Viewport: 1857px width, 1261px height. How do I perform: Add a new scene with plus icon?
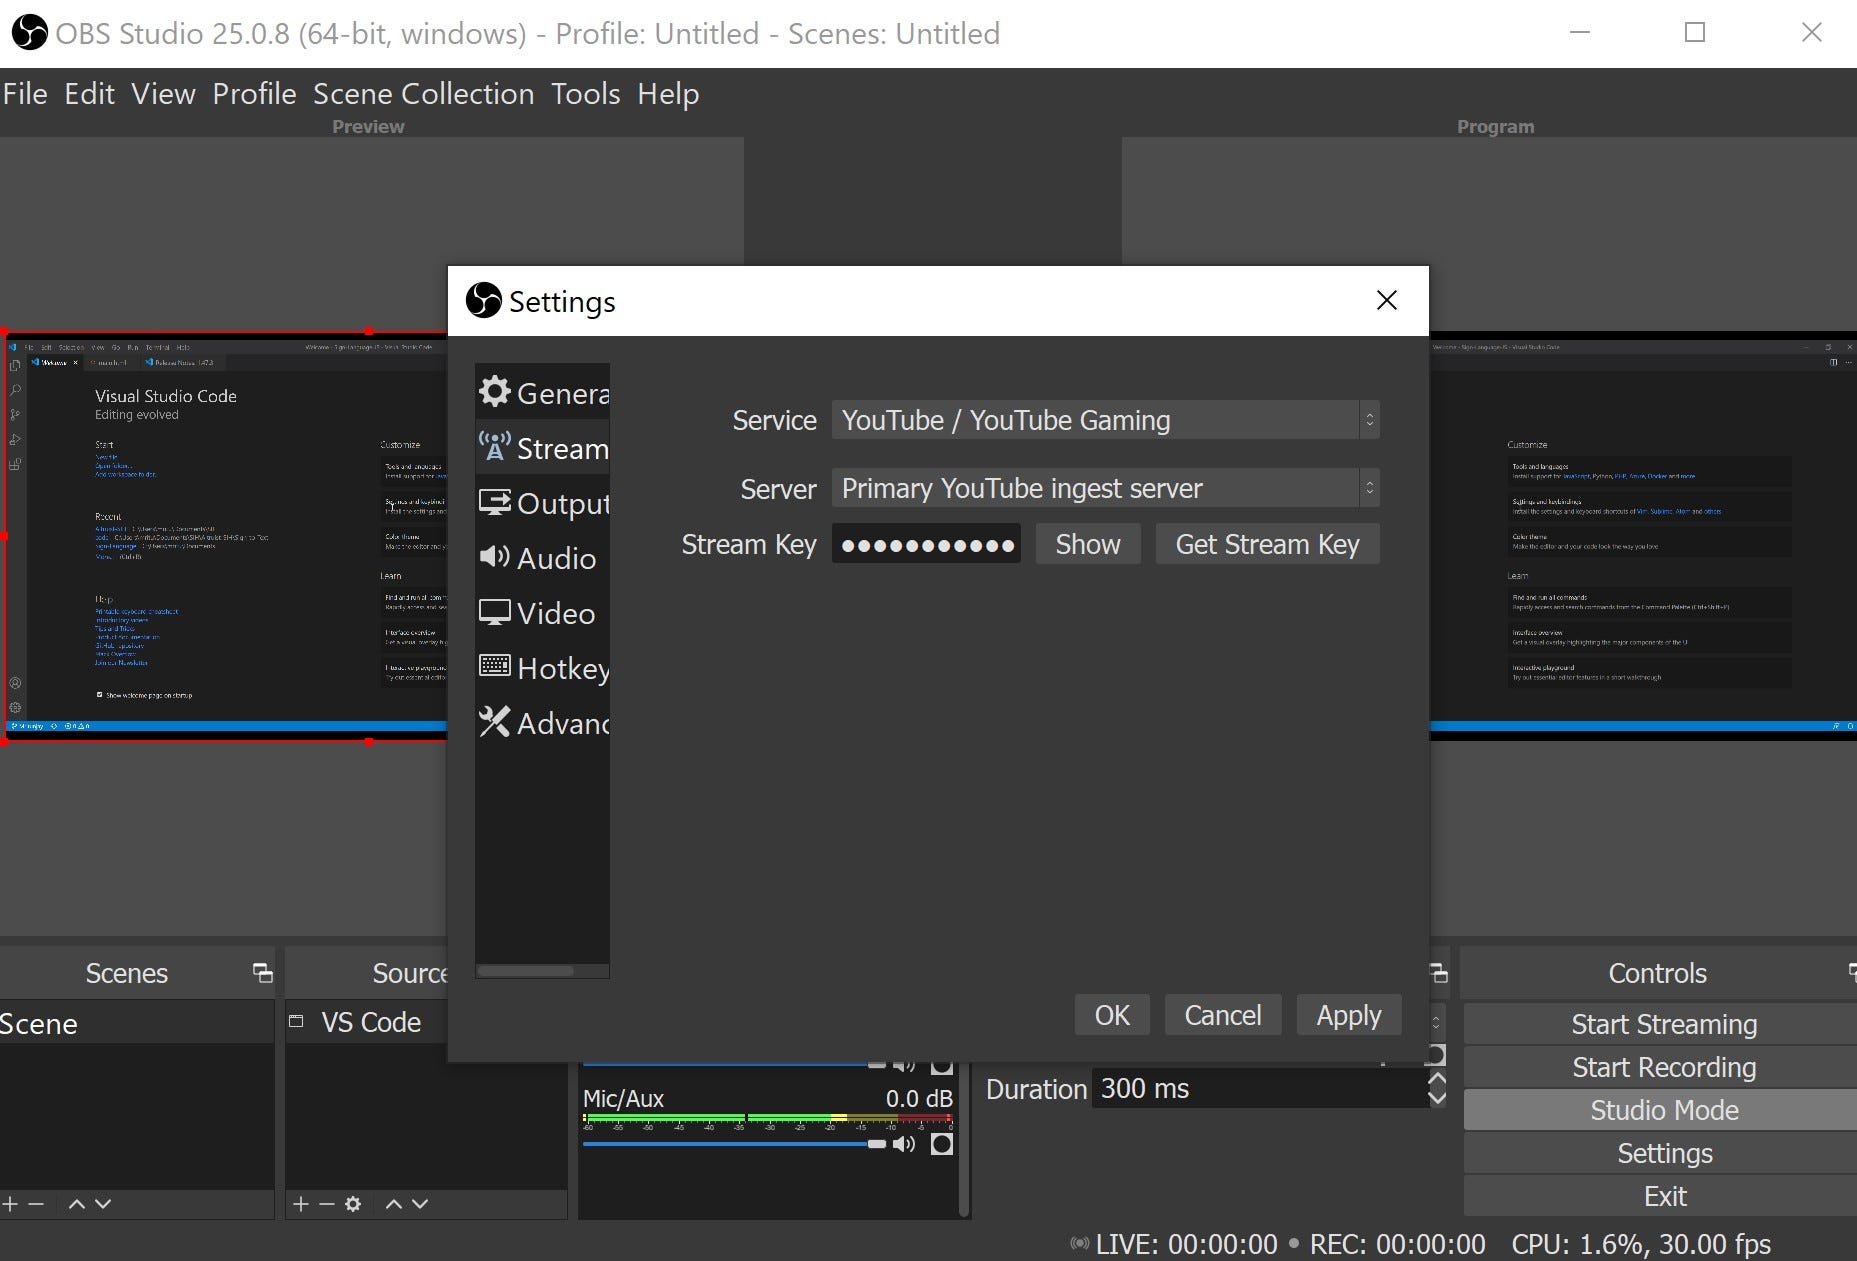[10, 1204]
